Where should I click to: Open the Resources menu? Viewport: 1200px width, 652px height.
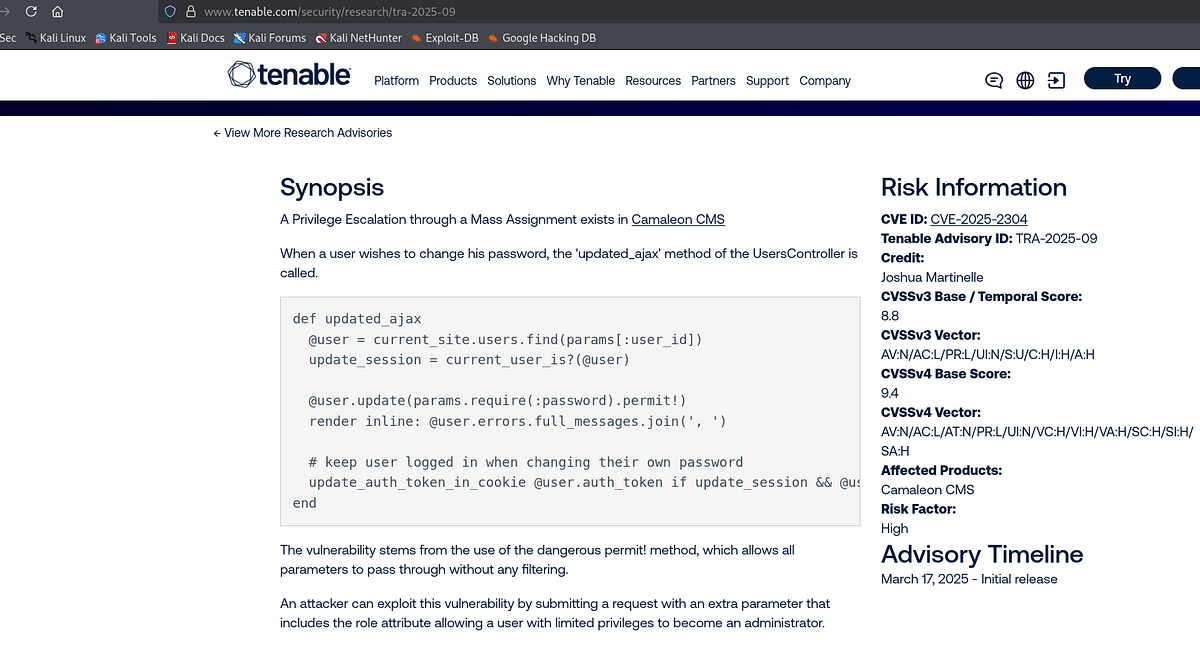(653, 81)
